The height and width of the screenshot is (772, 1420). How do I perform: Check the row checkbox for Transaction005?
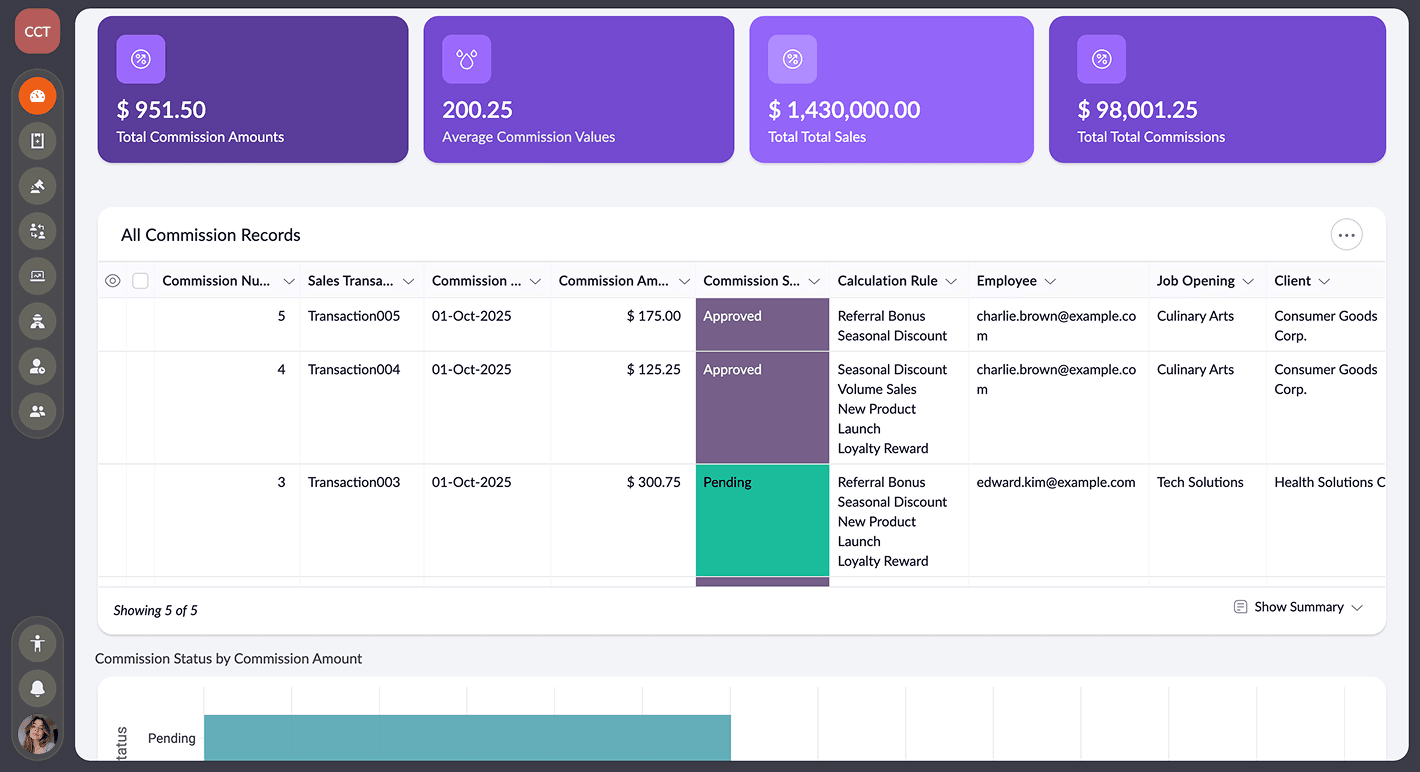click(140, 315)
